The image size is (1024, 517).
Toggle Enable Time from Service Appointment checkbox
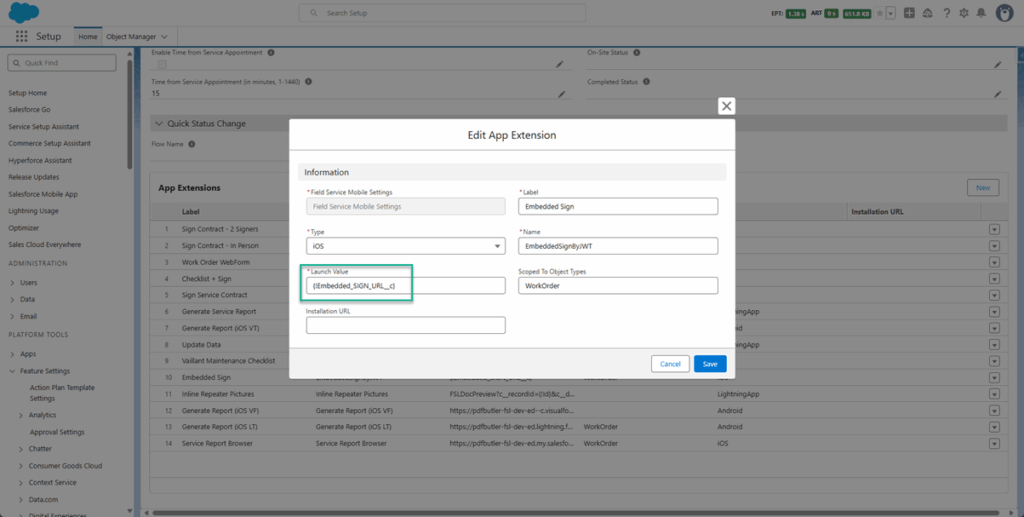162,64
